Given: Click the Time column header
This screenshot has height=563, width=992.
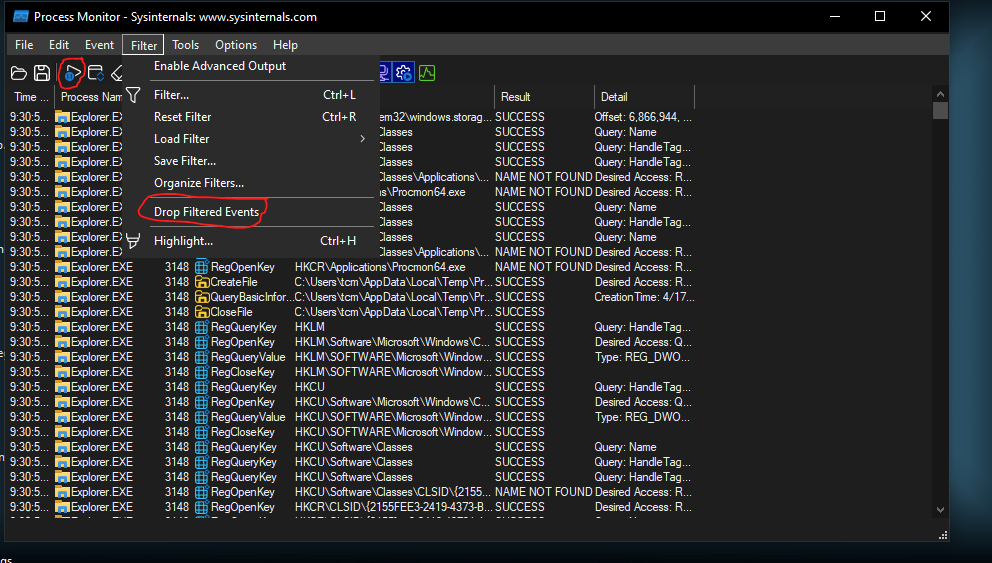Looking at the screenshot, I should point(30,97).
